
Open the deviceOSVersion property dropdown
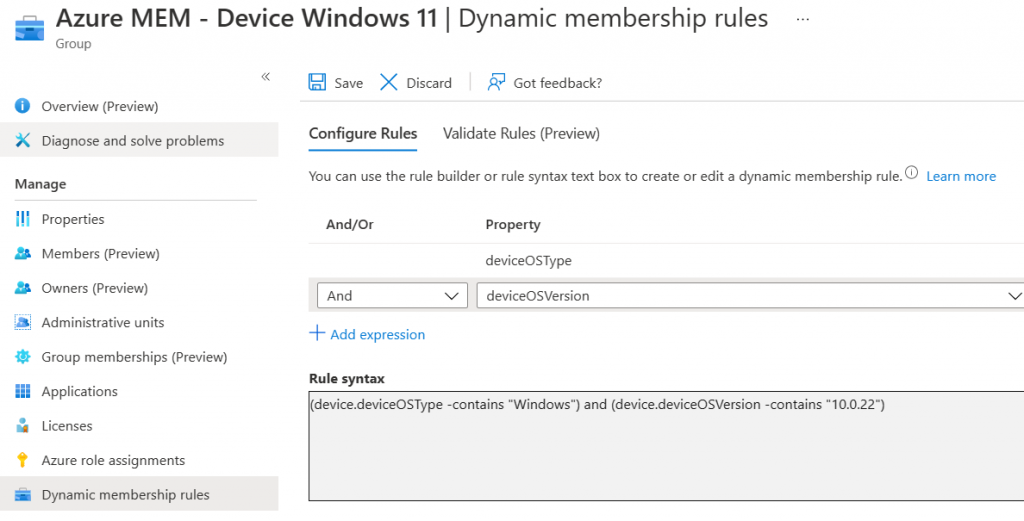tap(750, 295)
